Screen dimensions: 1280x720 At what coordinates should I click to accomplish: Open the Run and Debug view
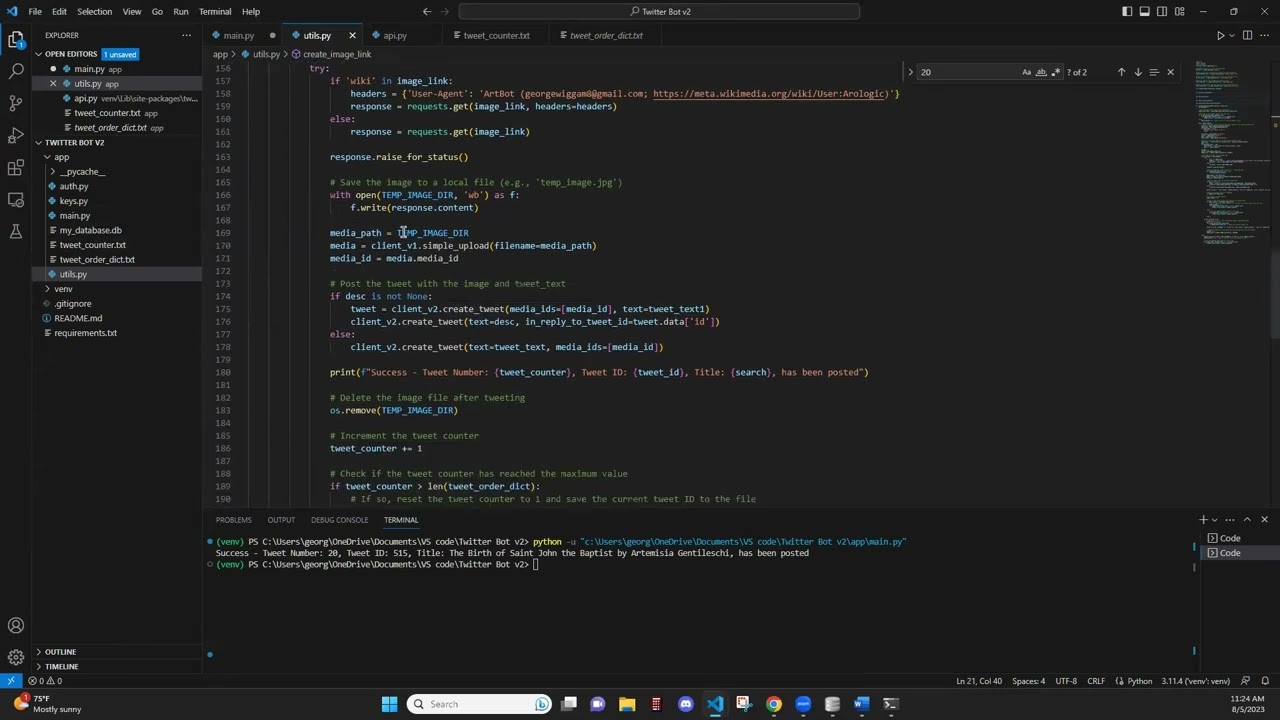point(16,135)
